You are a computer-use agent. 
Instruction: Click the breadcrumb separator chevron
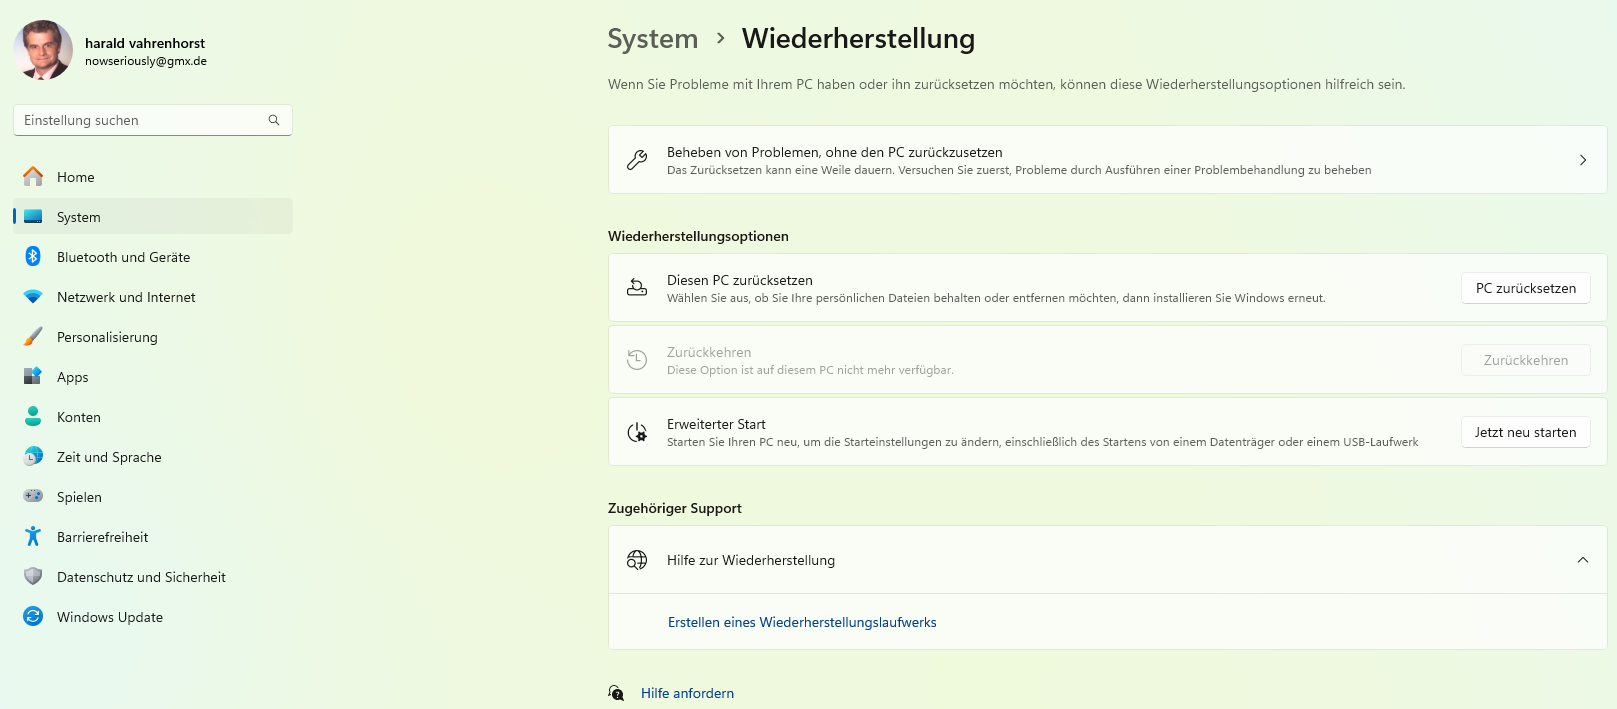[x=720, y=38]
